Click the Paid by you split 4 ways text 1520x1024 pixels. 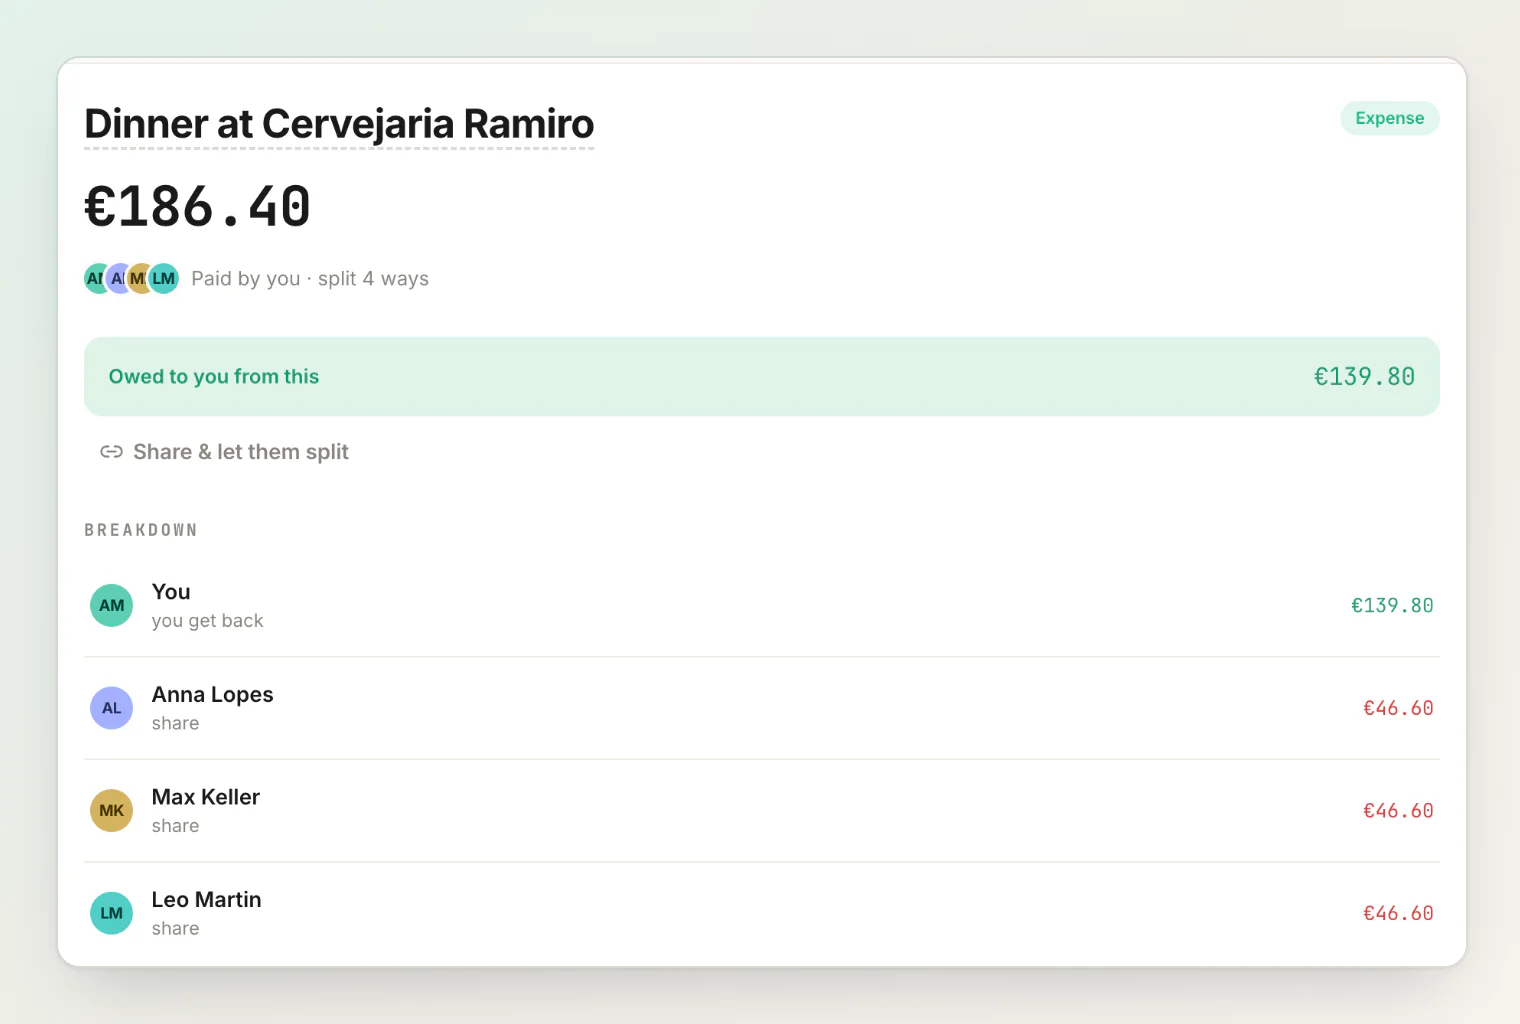point(310,279)
